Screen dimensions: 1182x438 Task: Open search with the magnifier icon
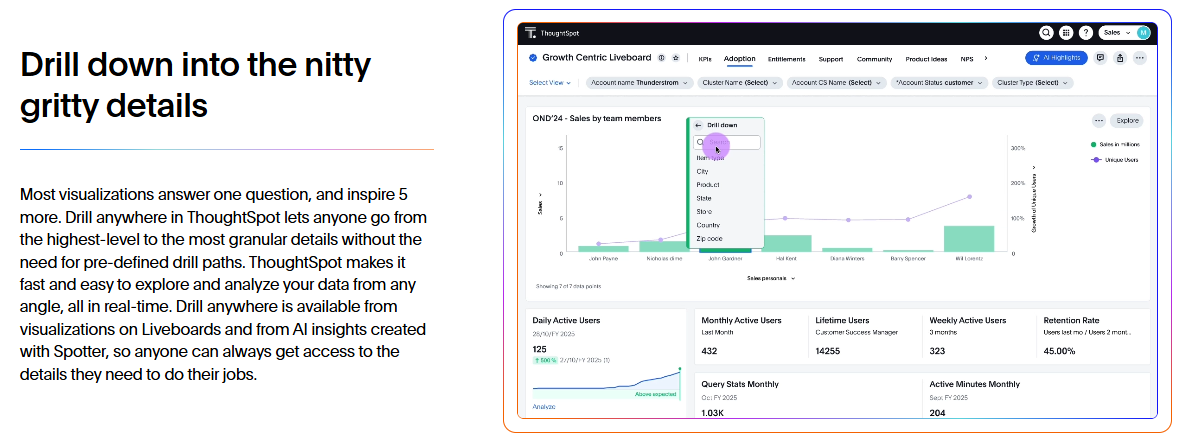tap(1046, 33)
